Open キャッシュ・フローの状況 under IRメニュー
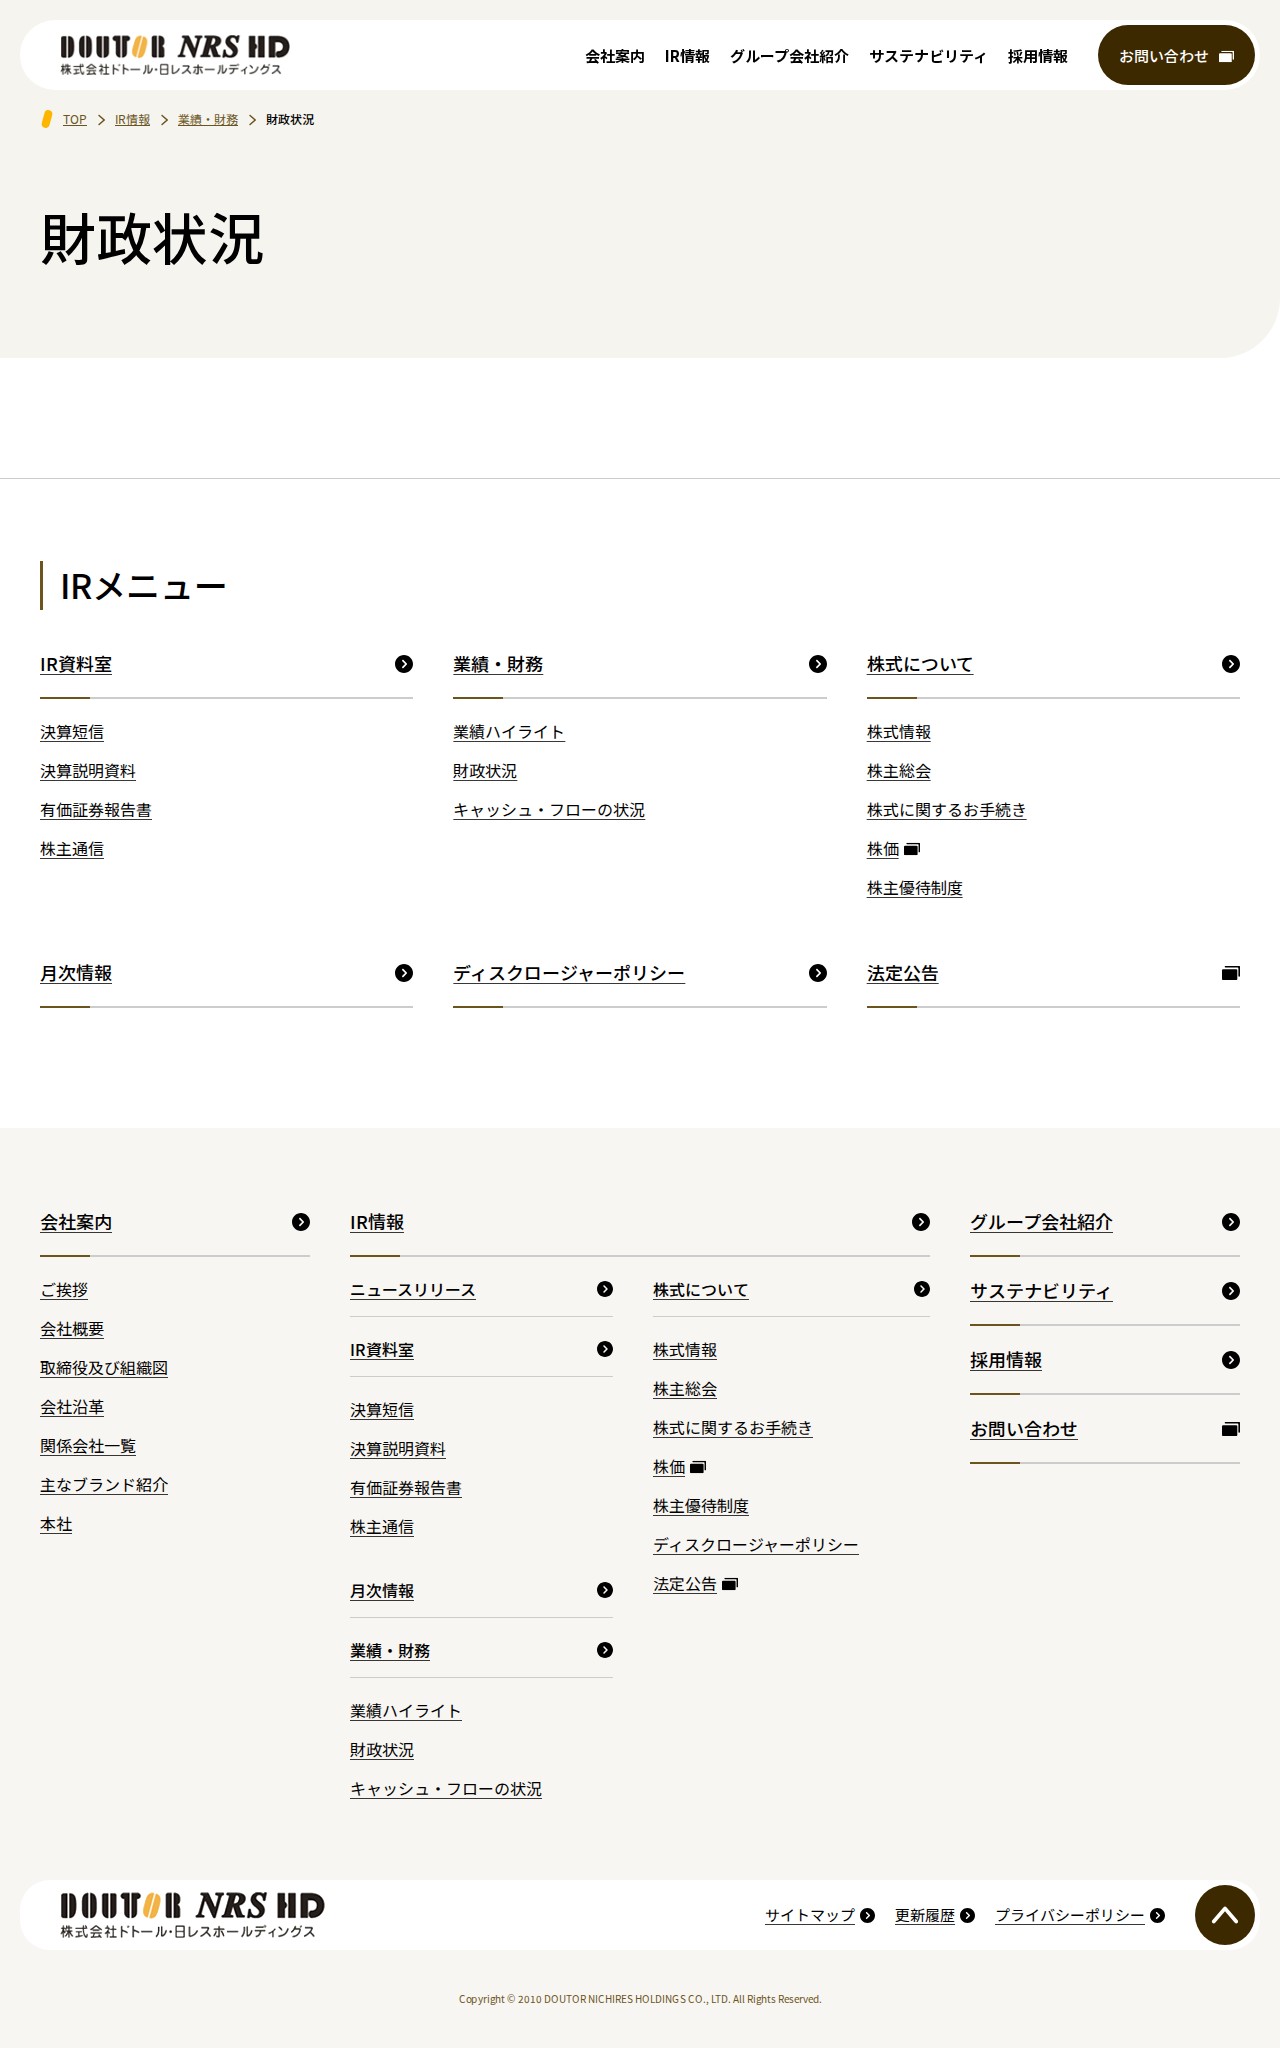1280x2048 pixels. click(x=549, y=810)
